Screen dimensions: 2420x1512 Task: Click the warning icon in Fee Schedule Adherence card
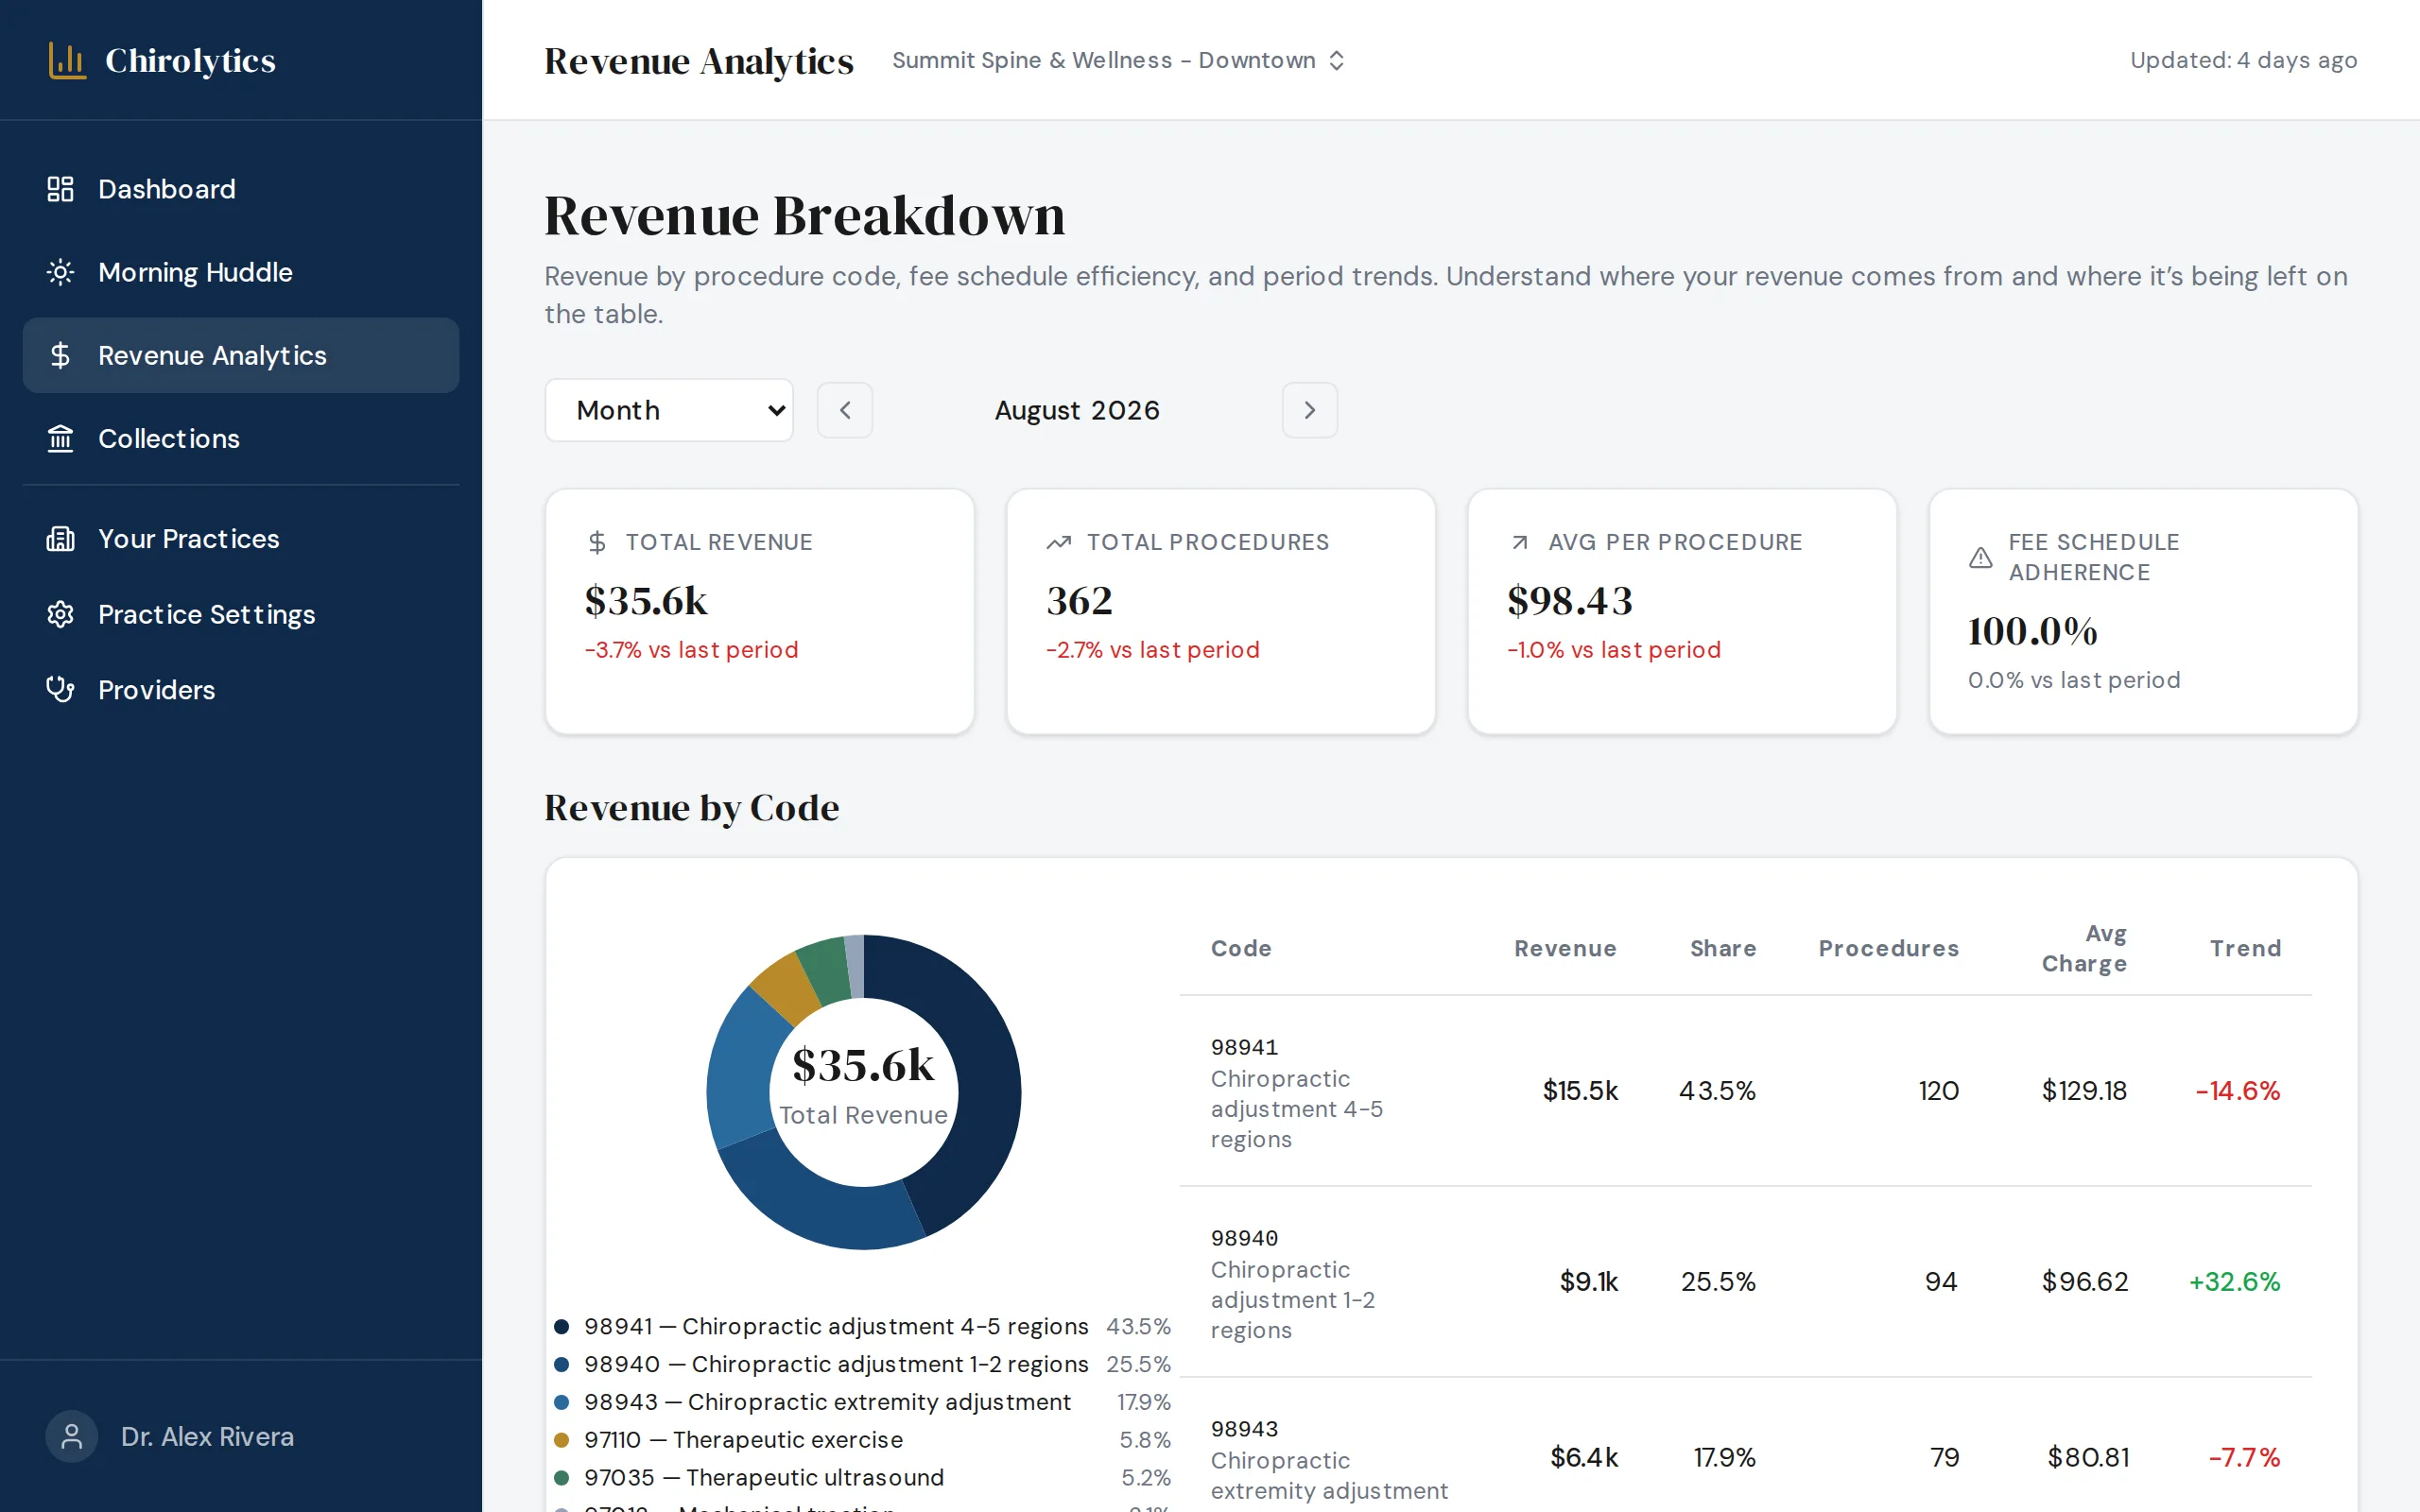(x=1980, y=558)
